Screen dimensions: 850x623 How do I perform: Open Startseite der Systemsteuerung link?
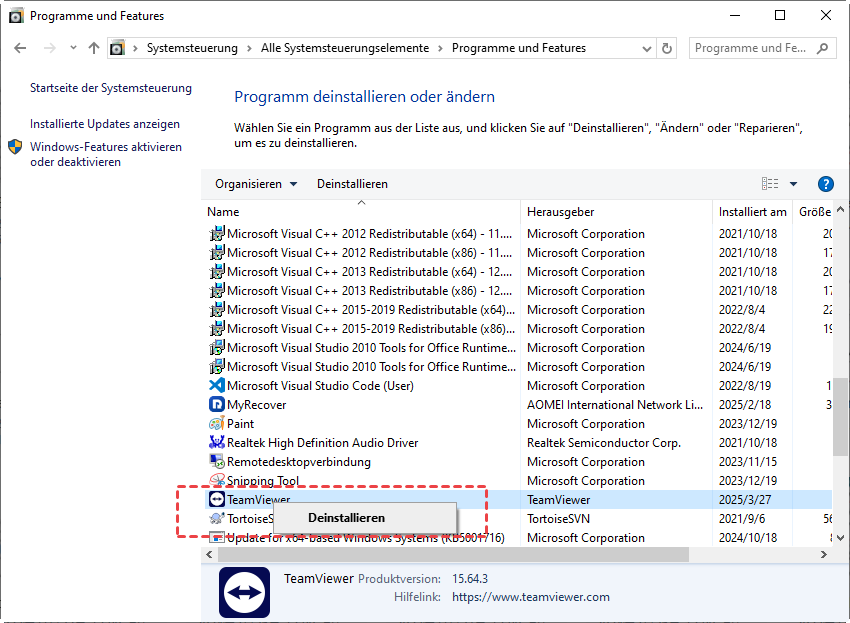[111, 88]
